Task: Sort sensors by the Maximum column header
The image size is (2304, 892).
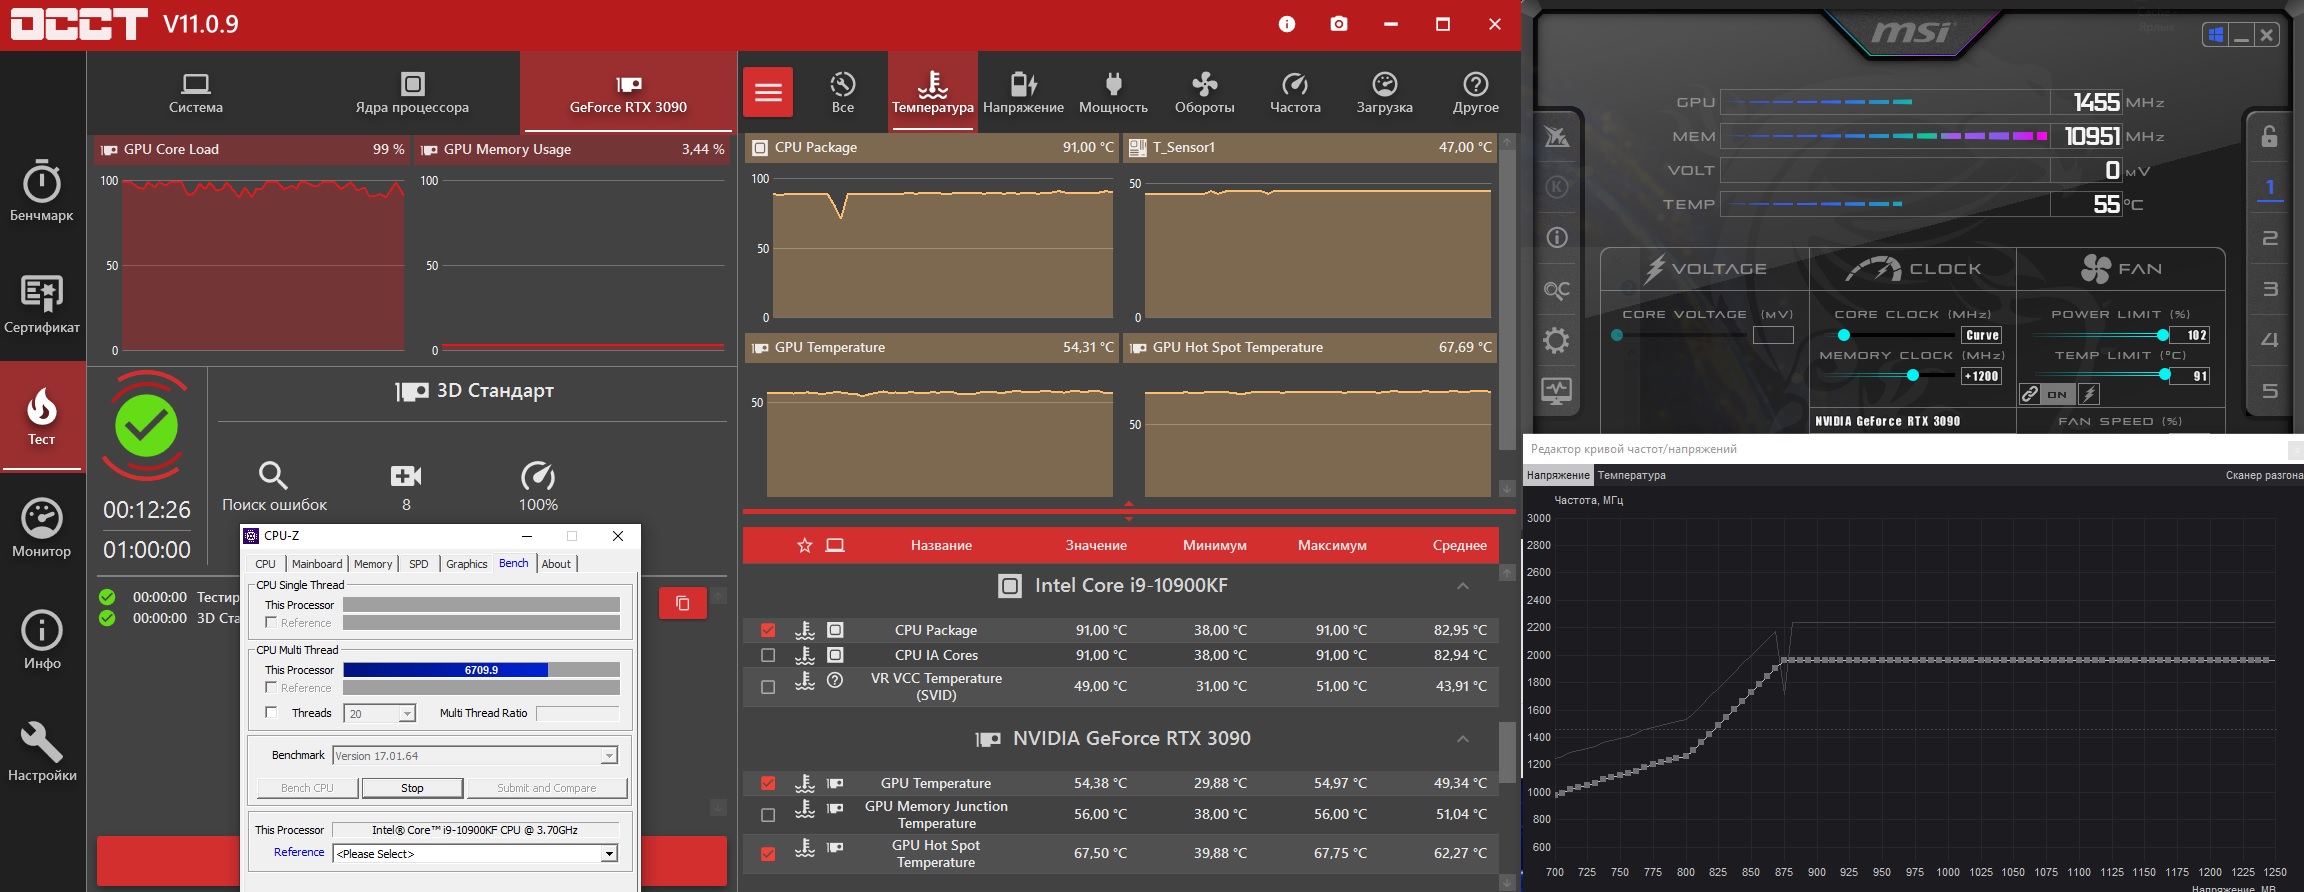Action: 1332,545
